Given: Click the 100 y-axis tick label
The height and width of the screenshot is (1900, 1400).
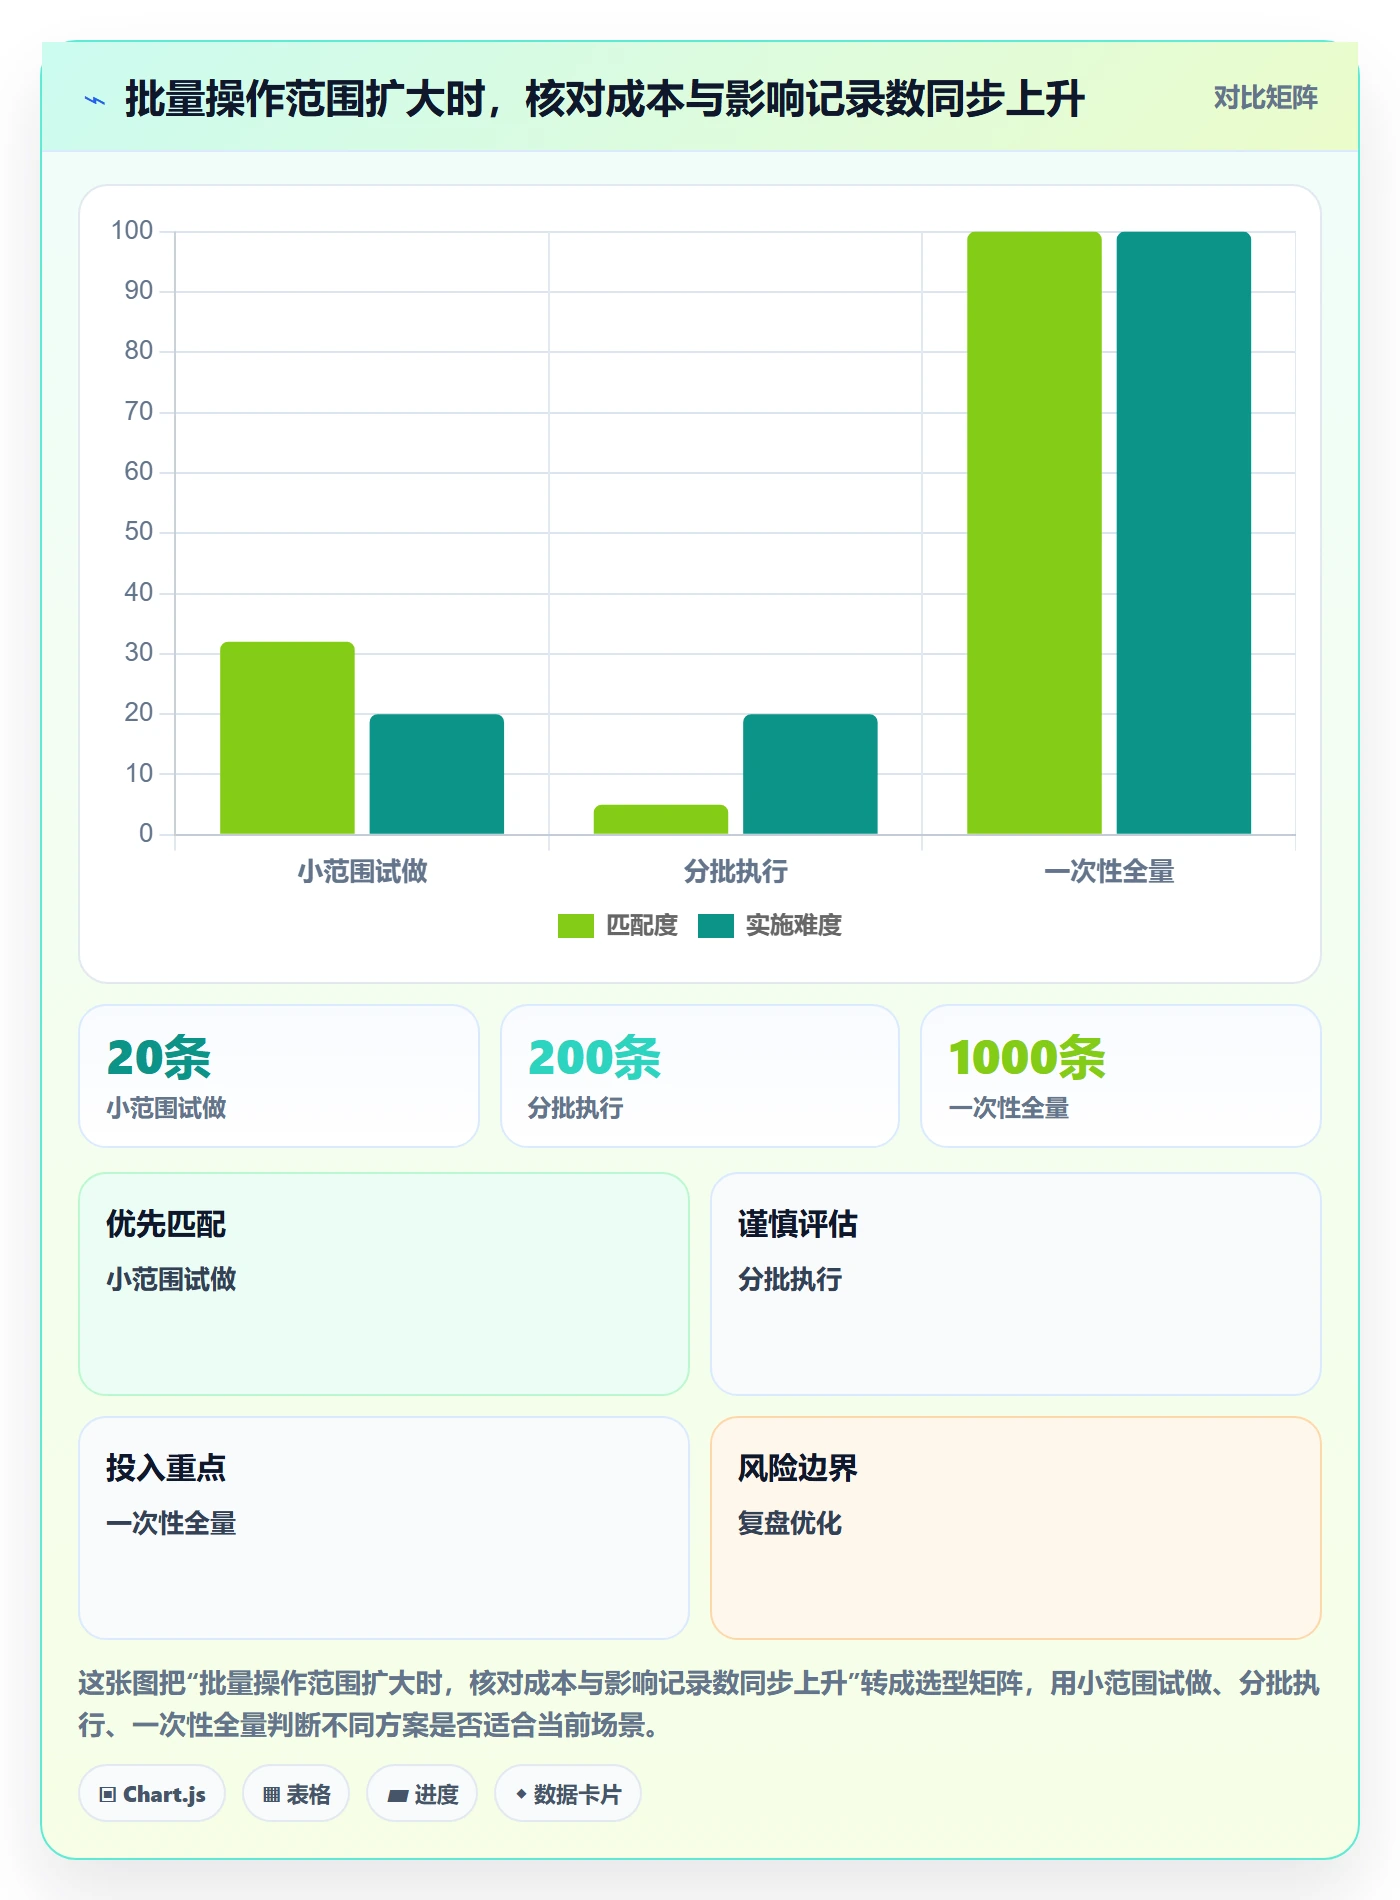Looking at the screenshot, I should click(132, 231).
